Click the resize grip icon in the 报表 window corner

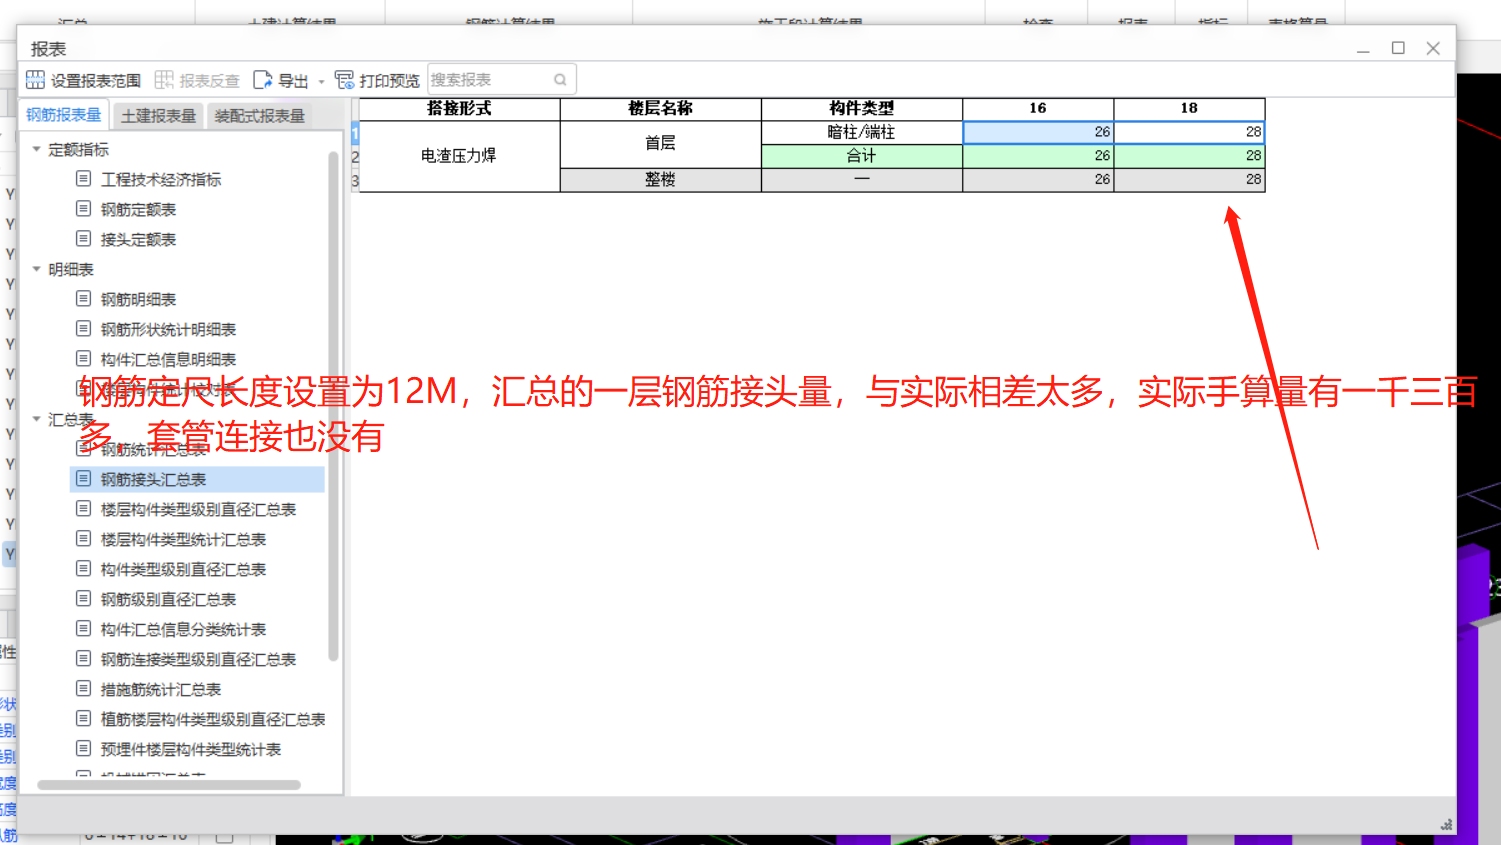tap(1446, 824)
